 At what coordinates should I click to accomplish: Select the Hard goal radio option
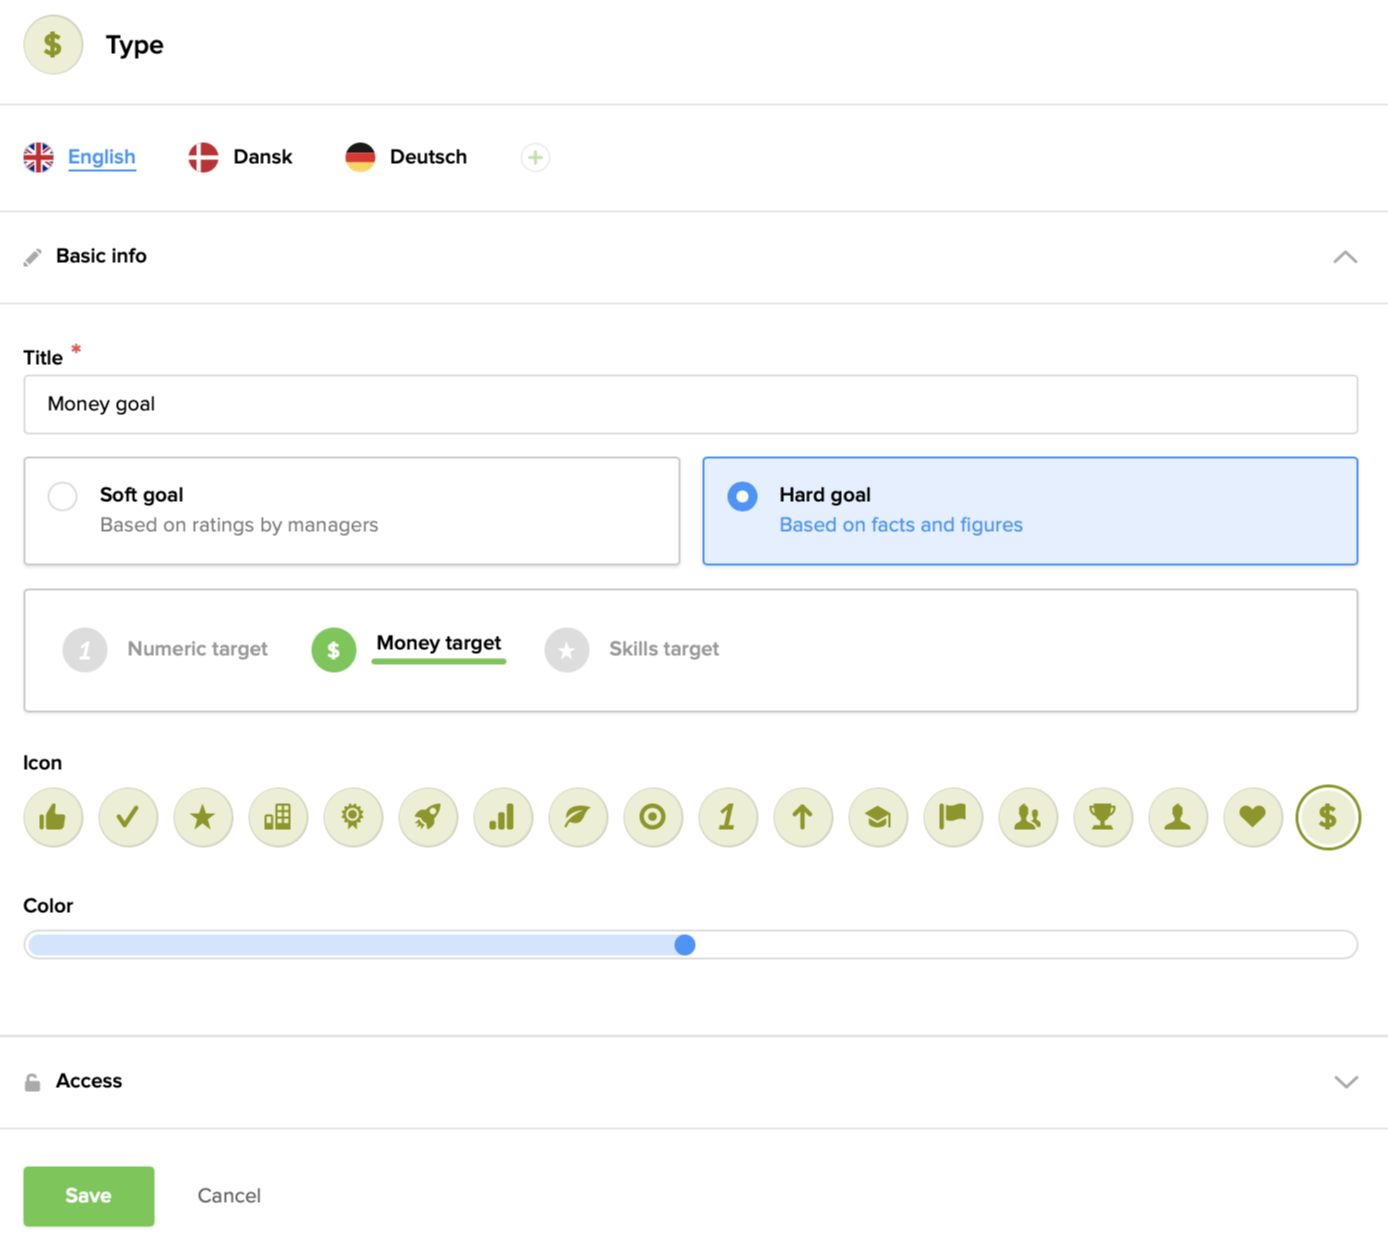click(742, 496)
